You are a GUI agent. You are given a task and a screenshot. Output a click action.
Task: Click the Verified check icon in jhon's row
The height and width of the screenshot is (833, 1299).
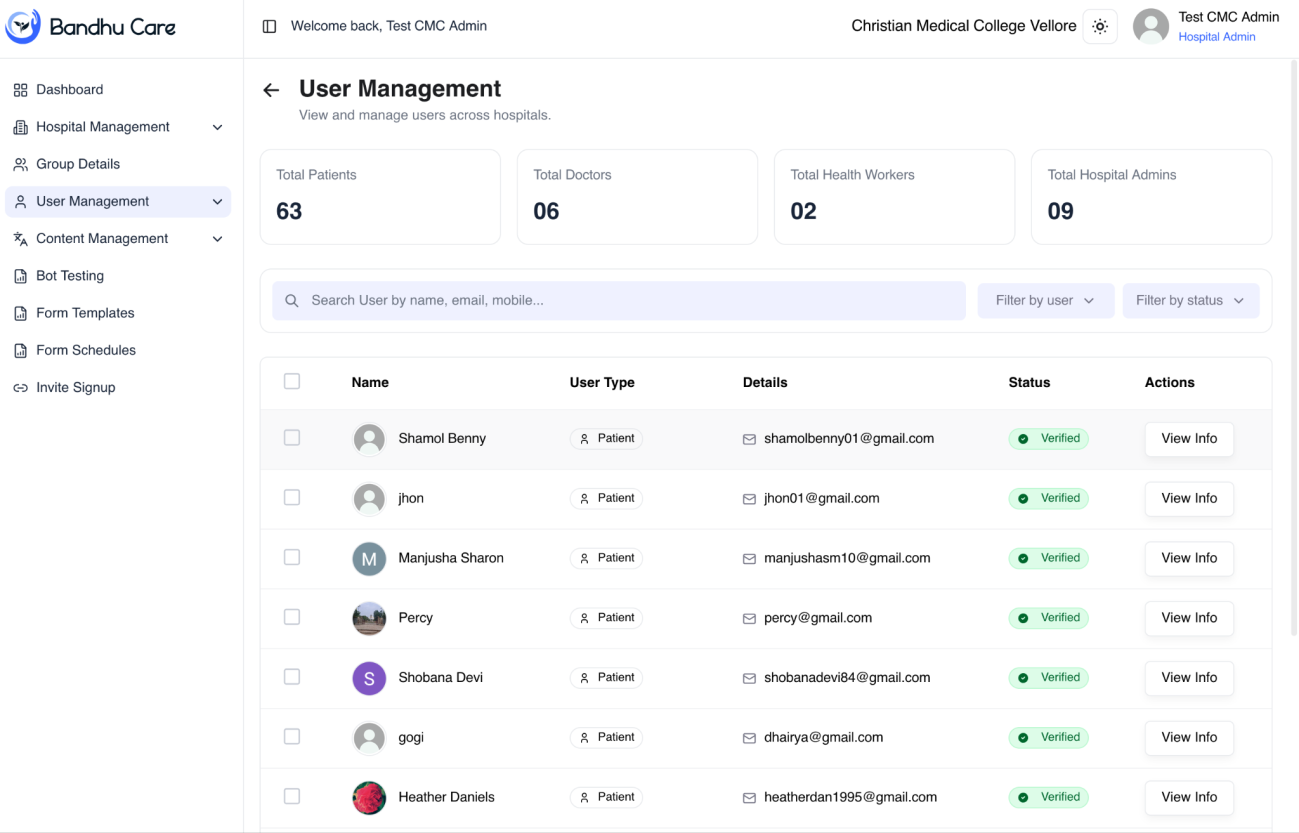[x=1023, y=498]
